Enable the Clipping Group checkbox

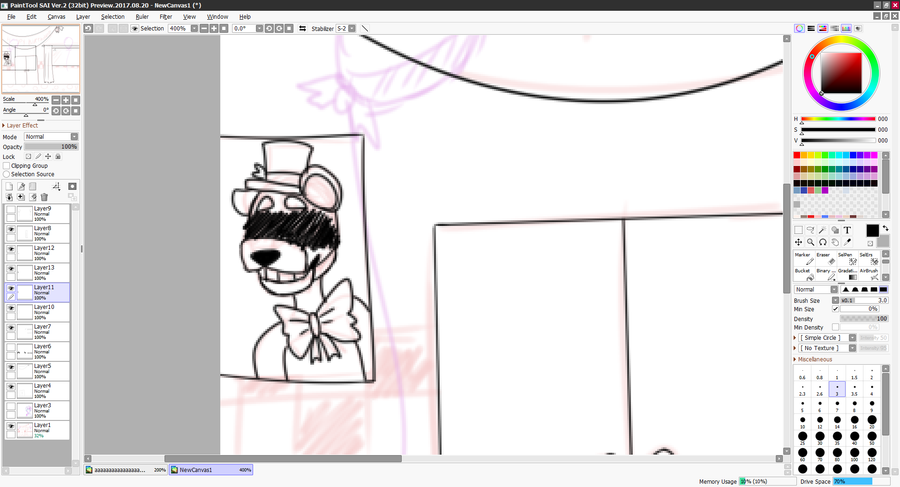pyautogui.click(x=7, y=165)
